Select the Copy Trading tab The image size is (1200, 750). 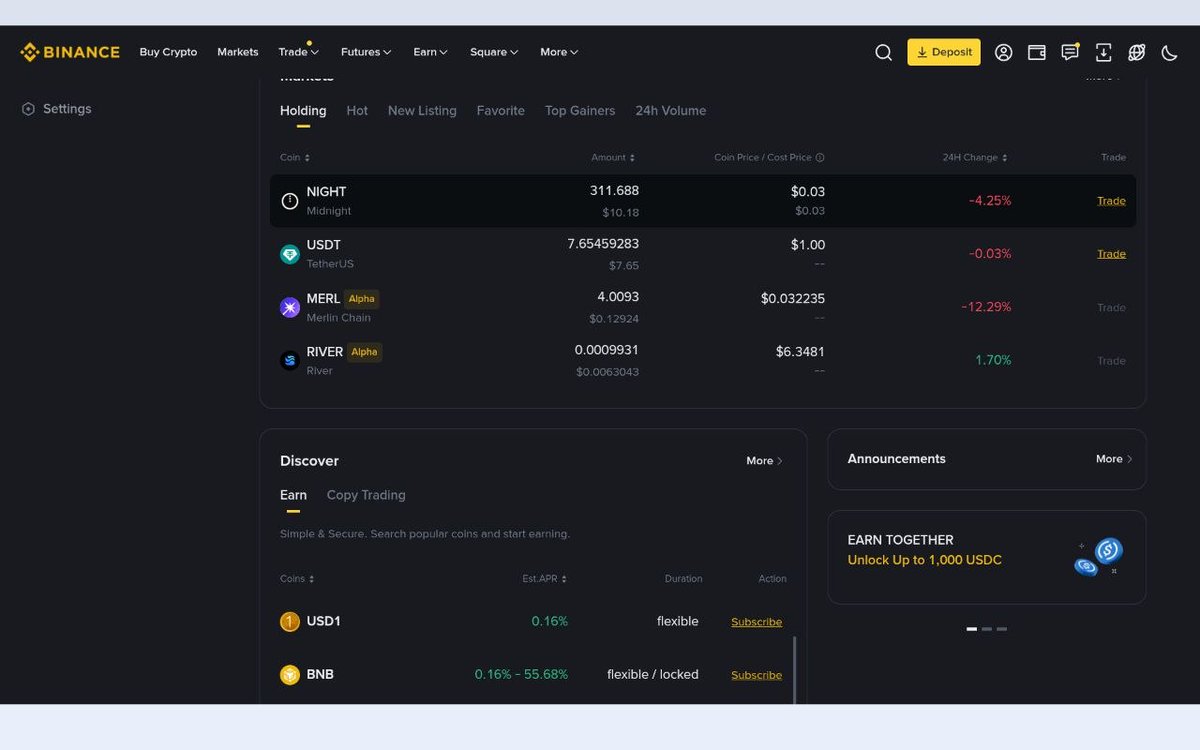366,495
